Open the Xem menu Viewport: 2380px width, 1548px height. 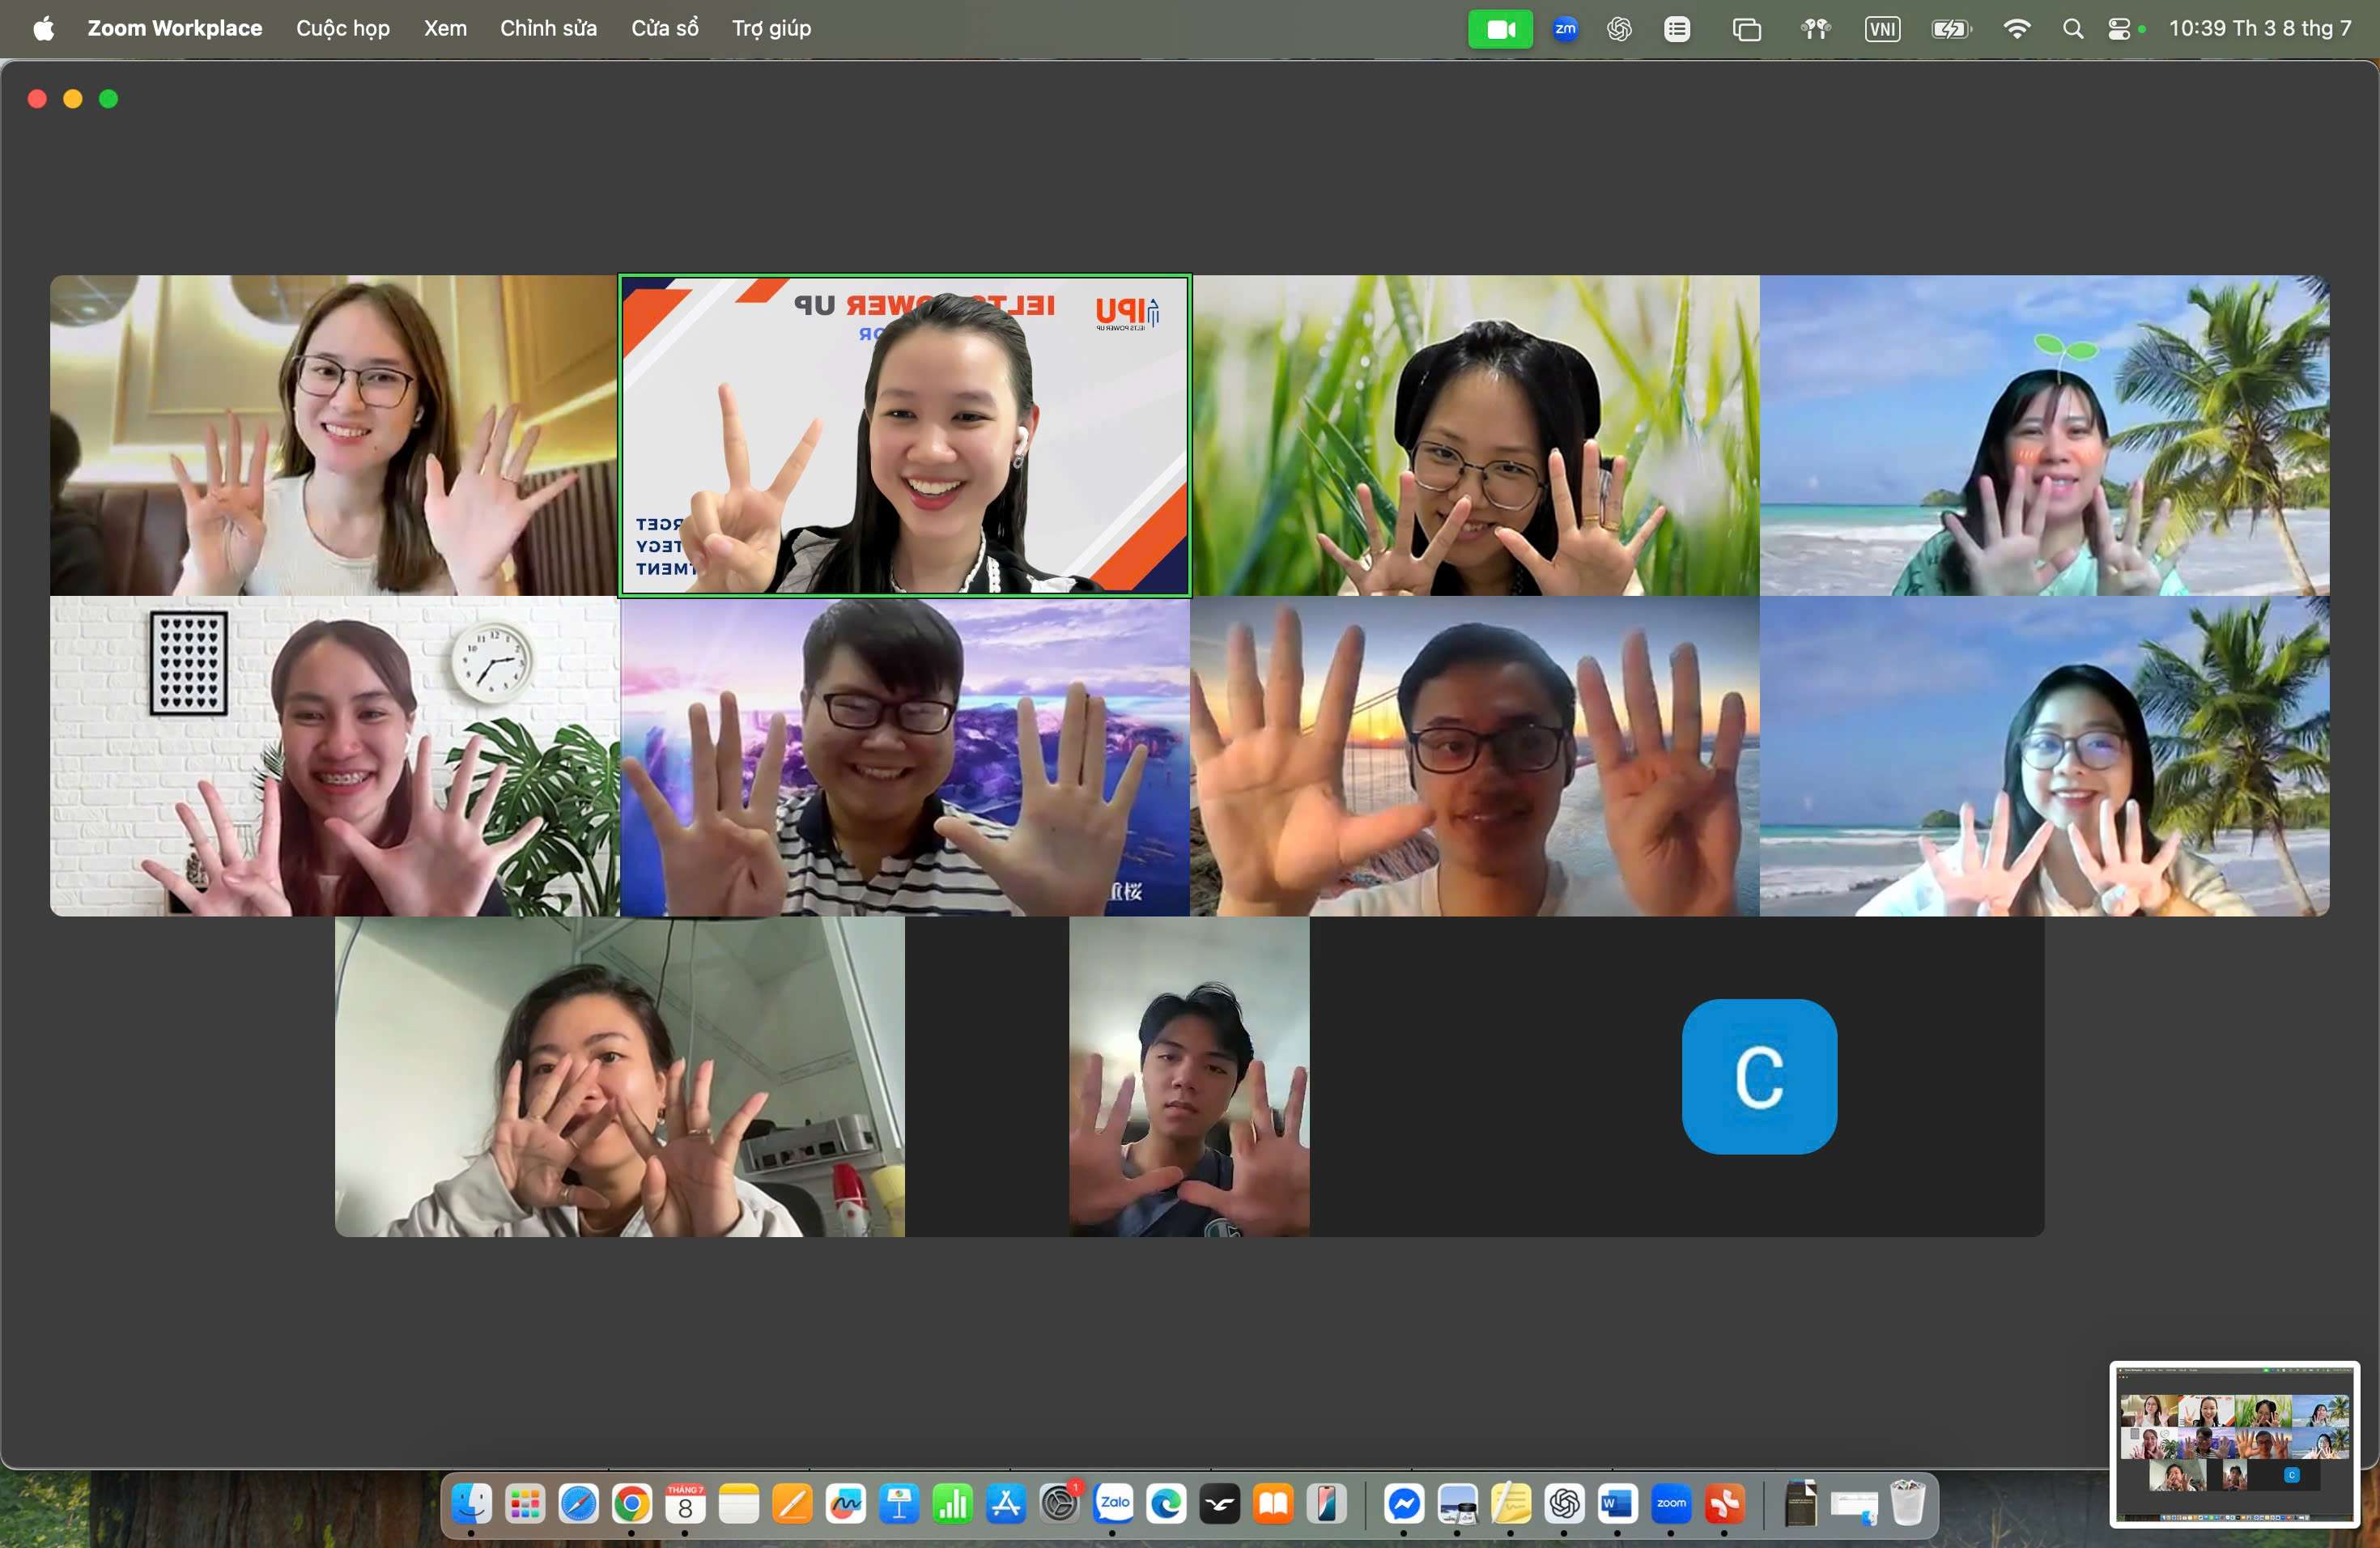tap(445, 28)
